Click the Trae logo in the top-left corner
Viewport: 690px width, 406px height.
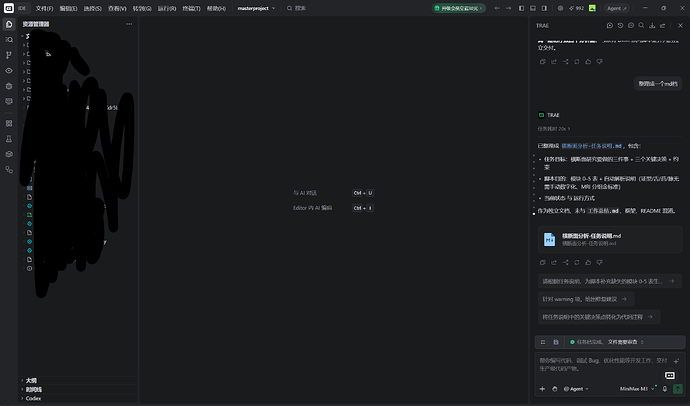tap(8, 8)
